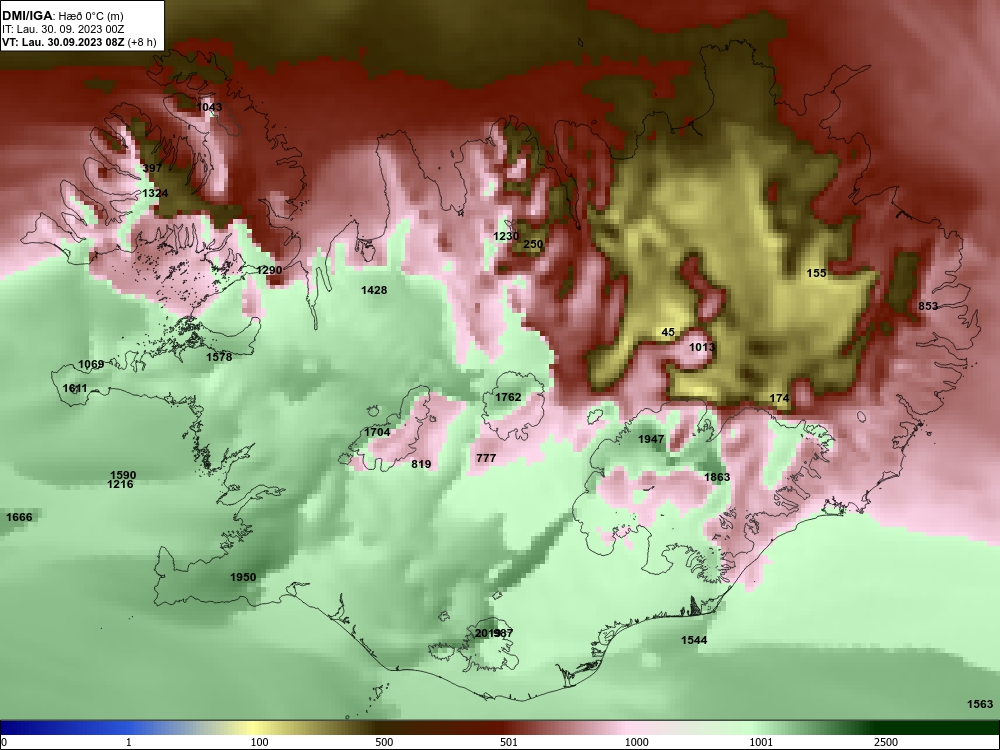Click the map value 853
This screenshot has height=750, width=1000.
pos(928,306)
